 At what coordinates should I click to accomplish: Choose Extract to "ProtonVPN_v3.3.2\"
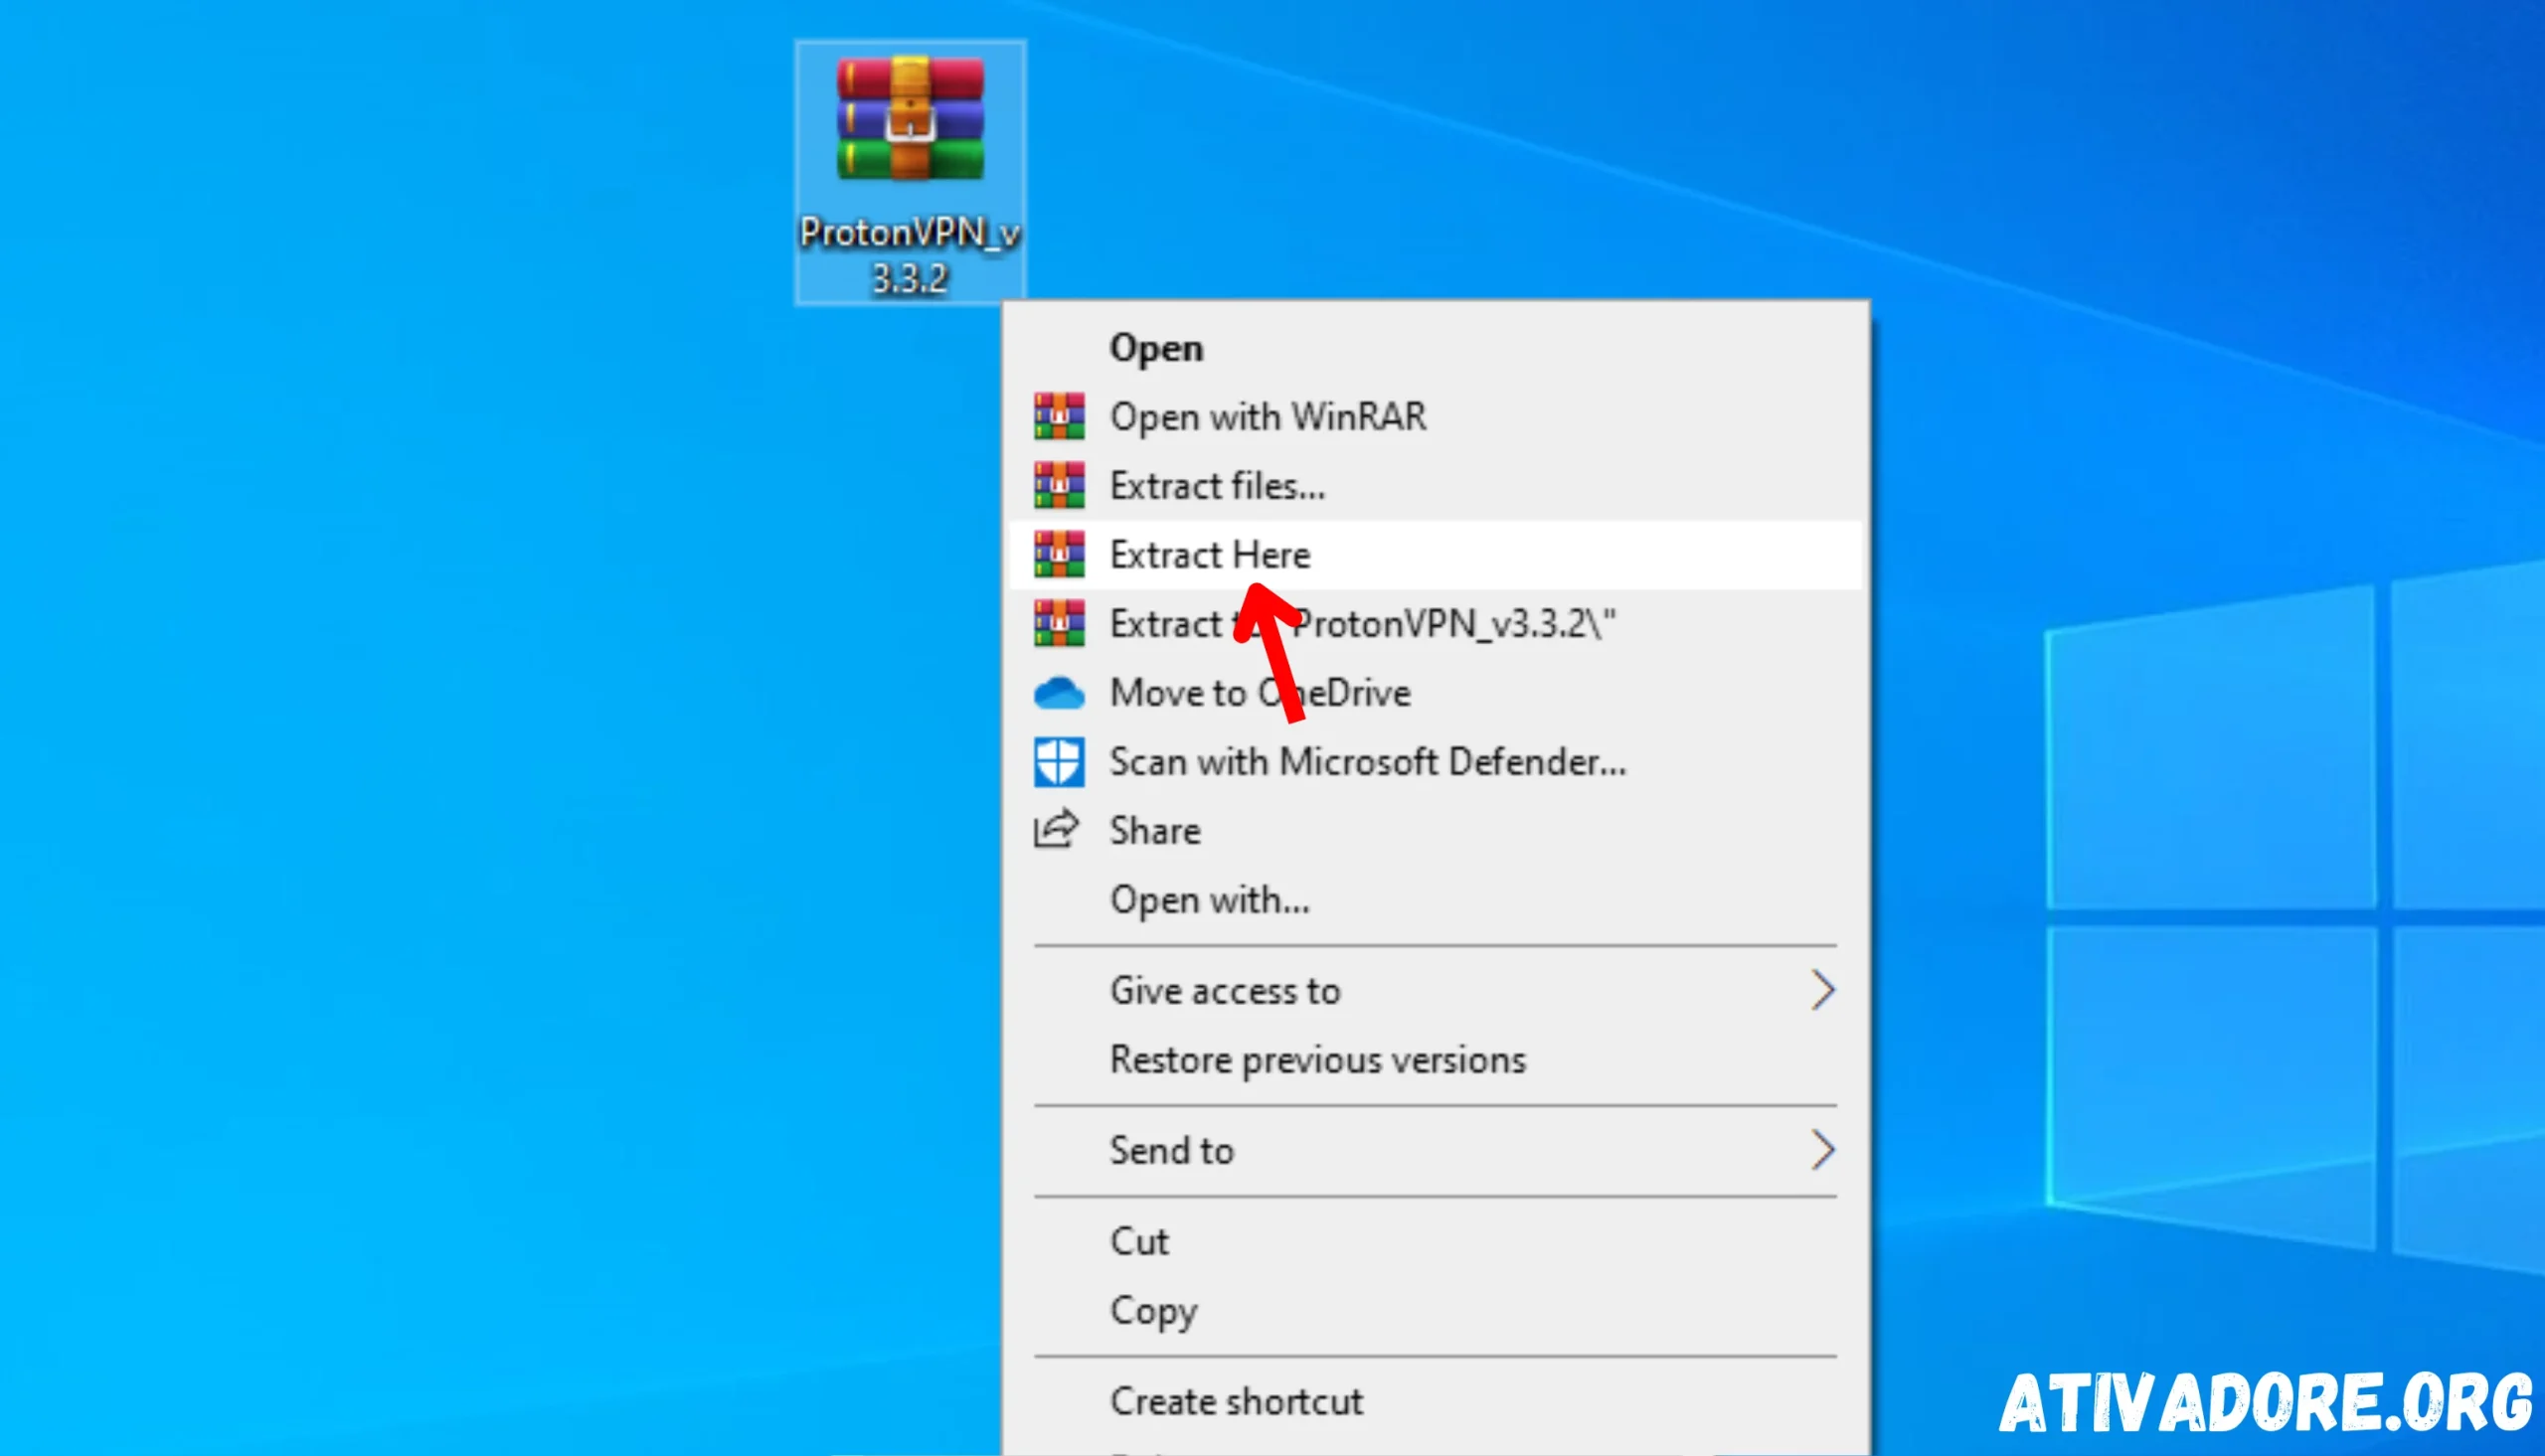coord(1435,623)
